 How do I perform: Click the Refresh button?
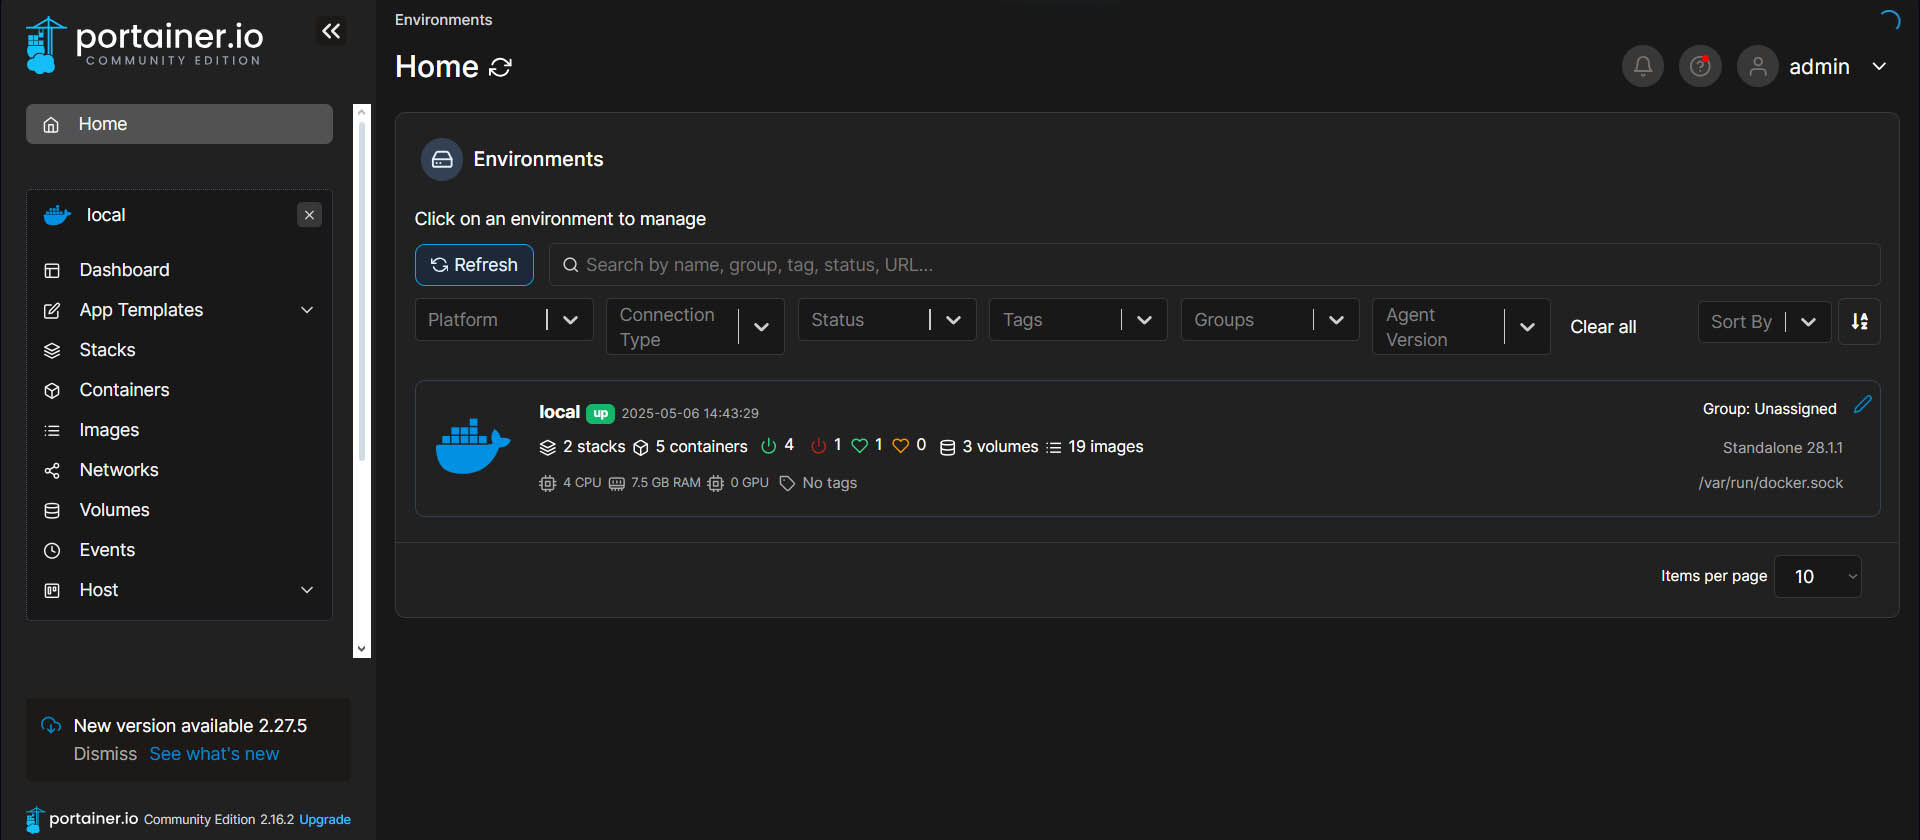pyautogui.click(x=474, y=265)
